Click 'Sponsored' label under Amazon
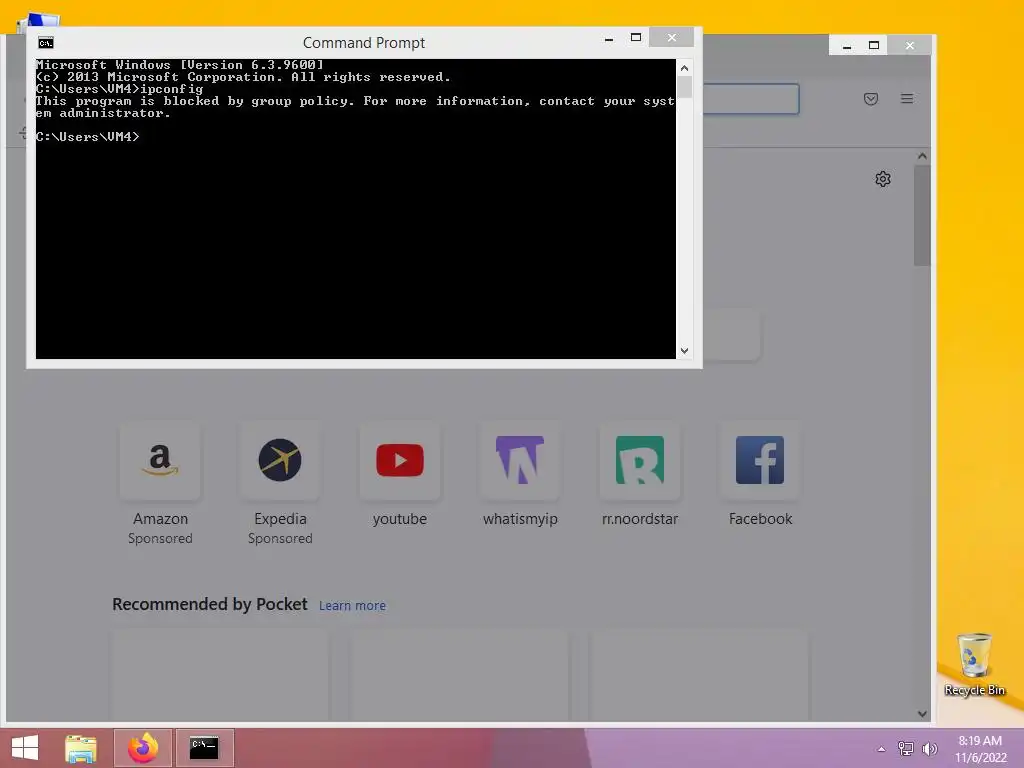This screenshot has width=1024, height=768. (160, 539)
